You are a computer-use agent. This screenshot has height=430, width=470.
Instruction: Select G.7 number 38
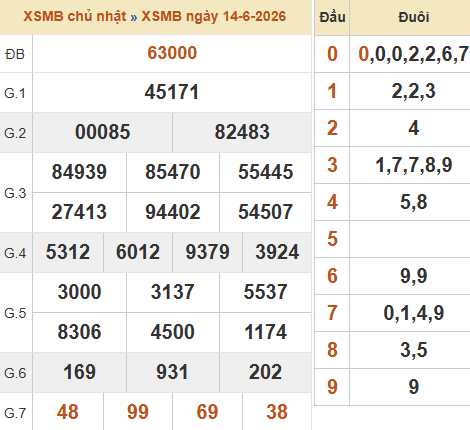pos(277,412)
